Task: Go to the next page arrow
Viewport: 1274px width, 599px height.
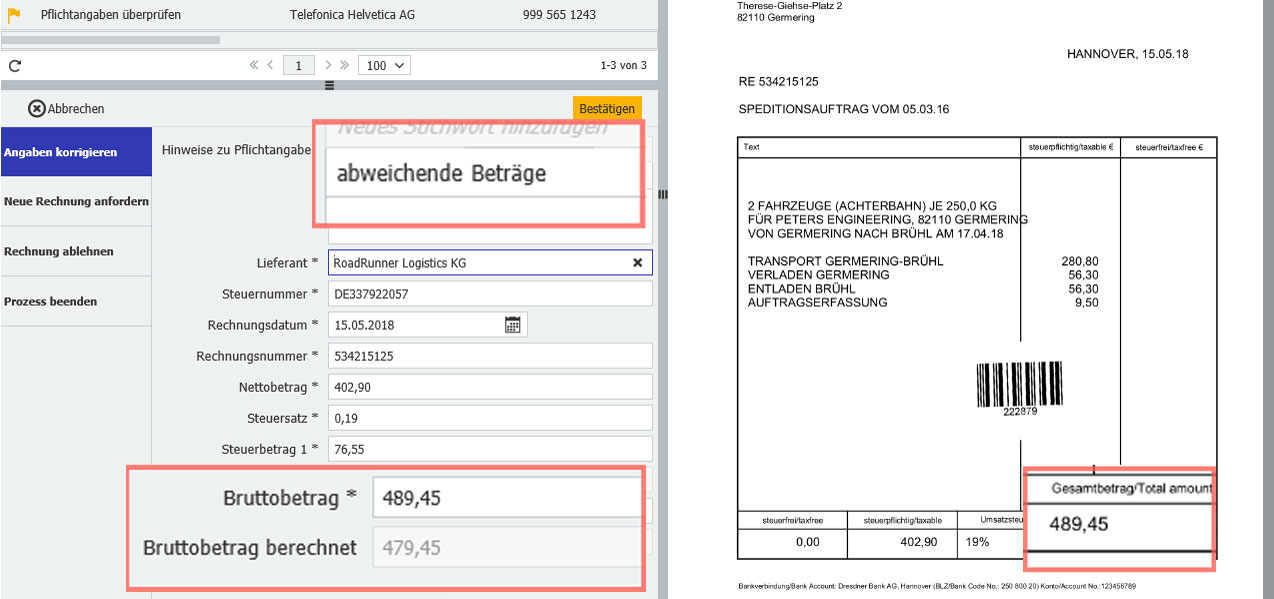Action: click(x=328, y=65)
